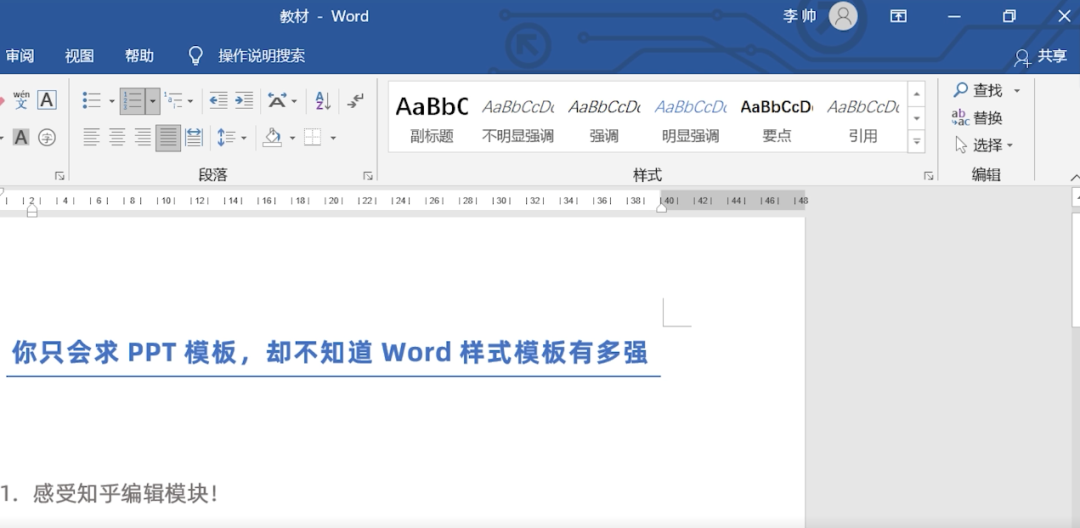Apply the 不明显强调 style

518,118
